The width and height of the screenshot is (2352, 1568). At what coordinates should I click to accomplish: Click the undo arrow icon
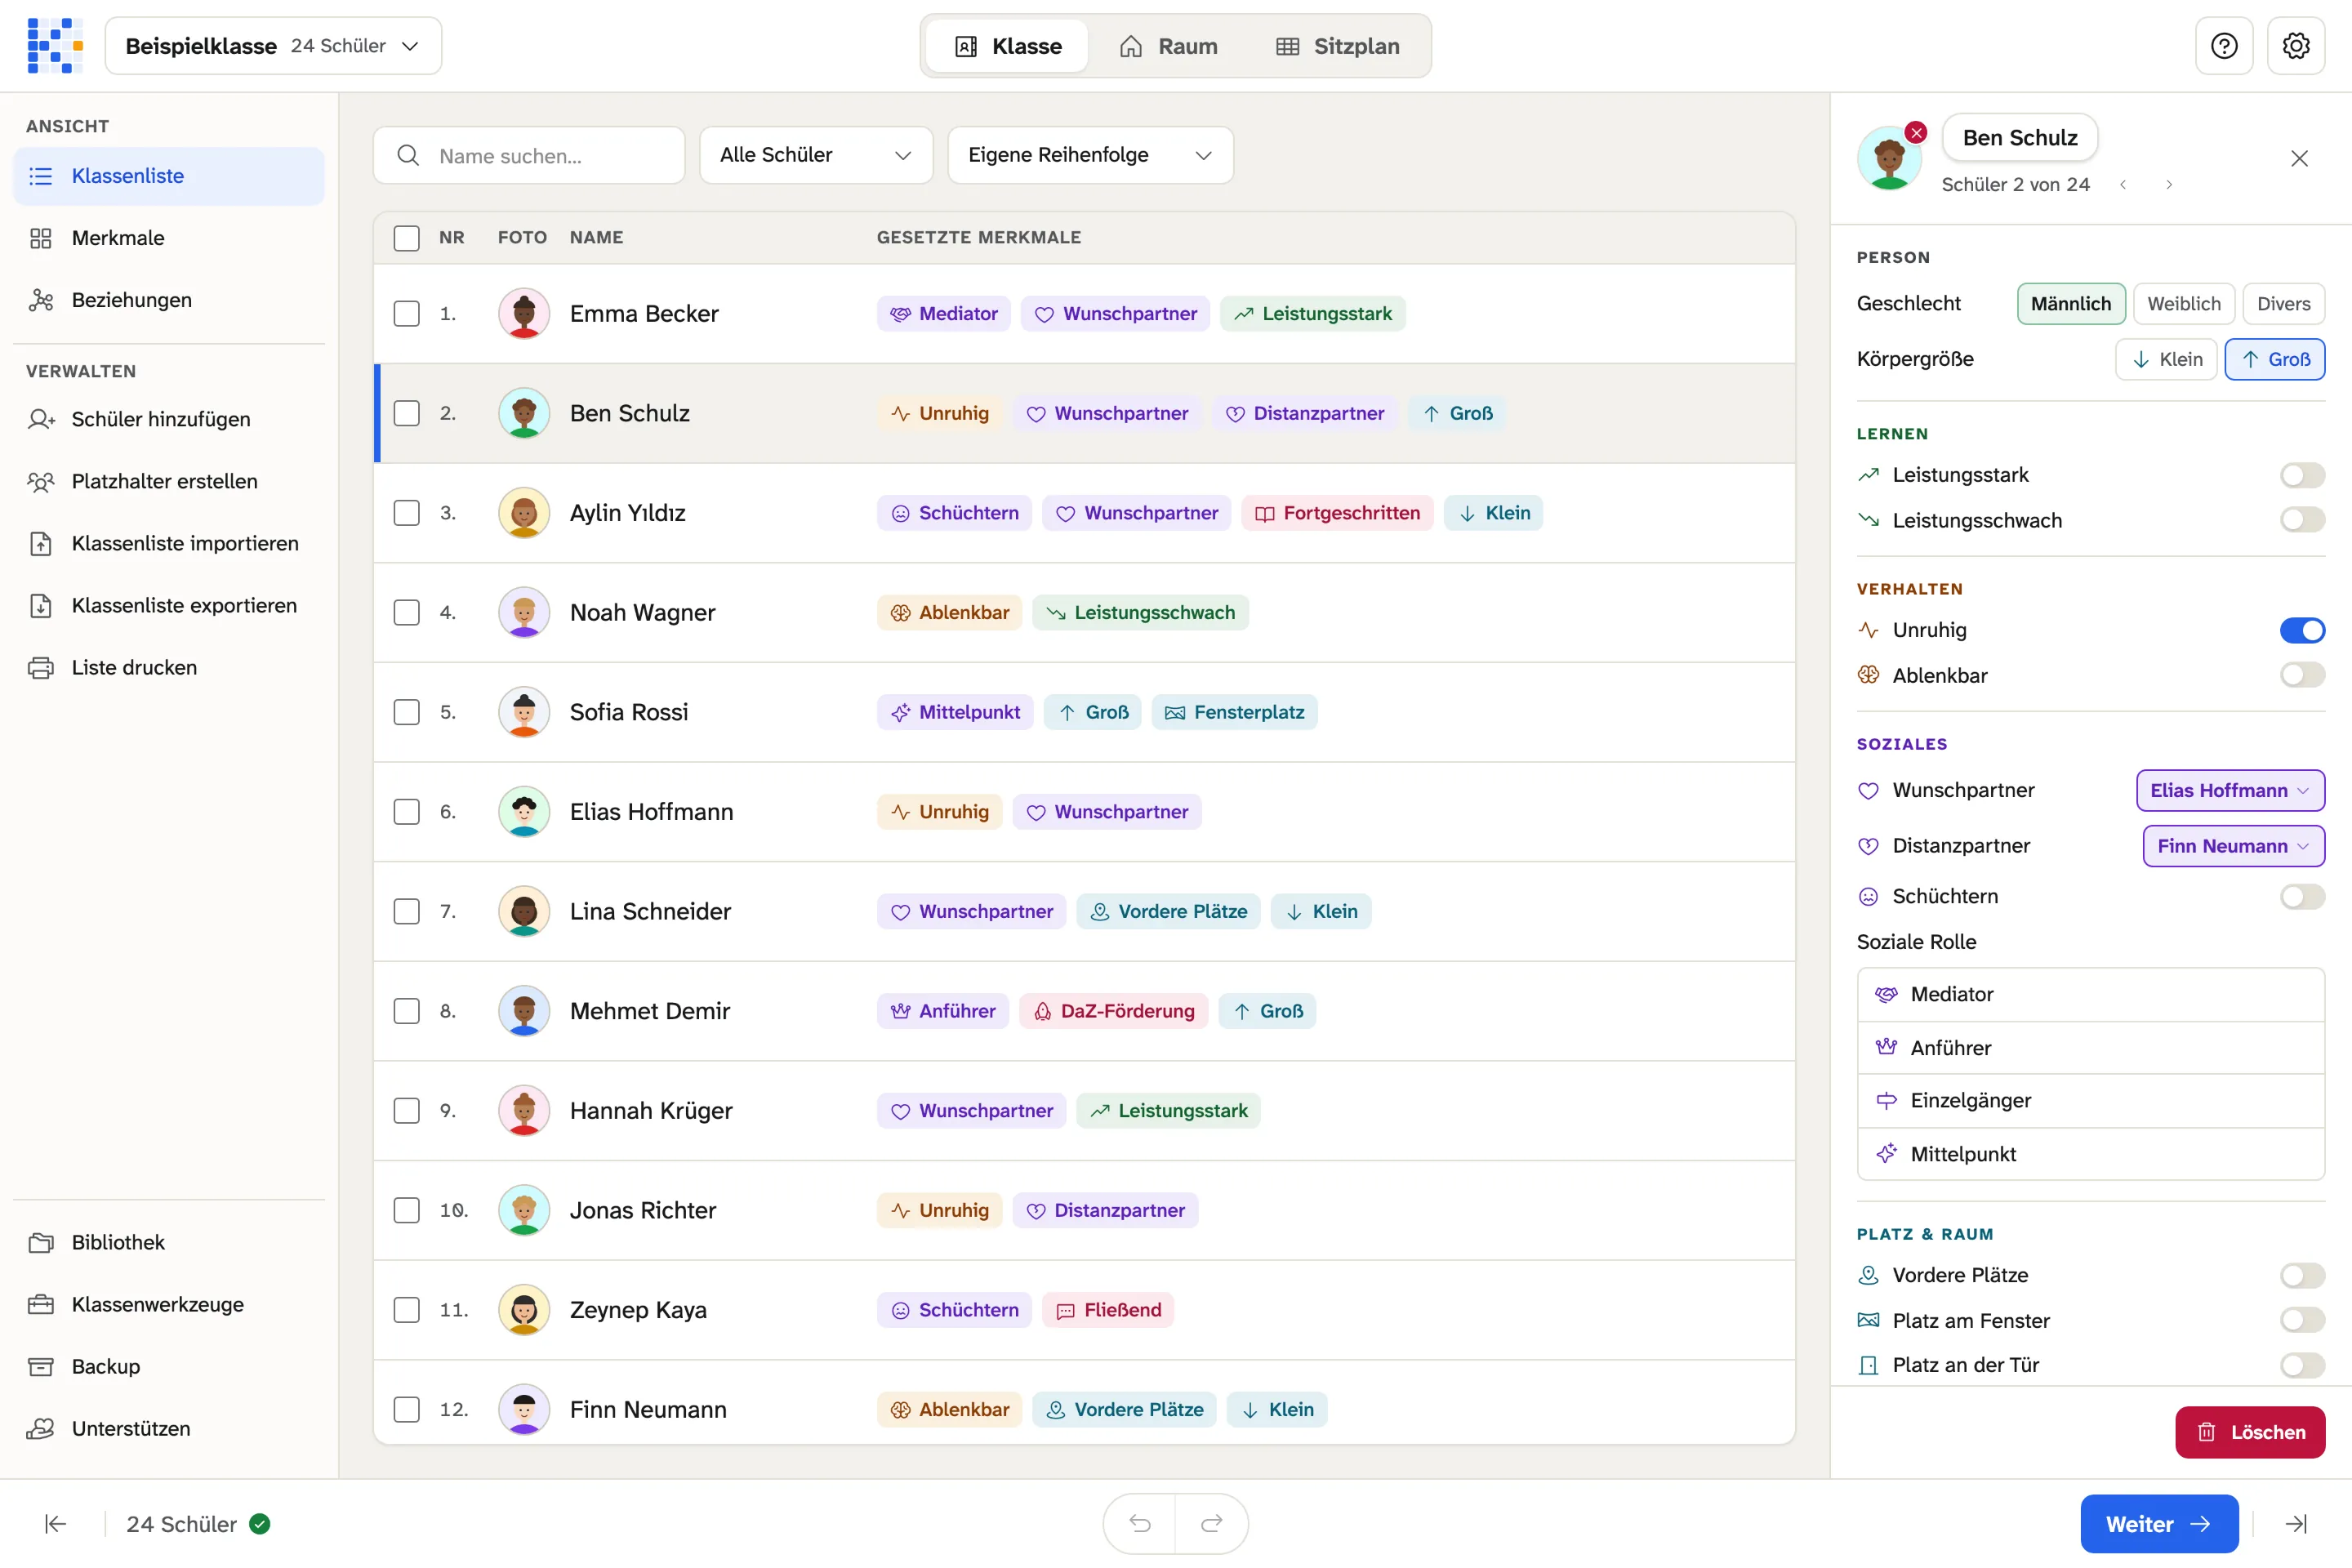click(x=1140, y=1523)
